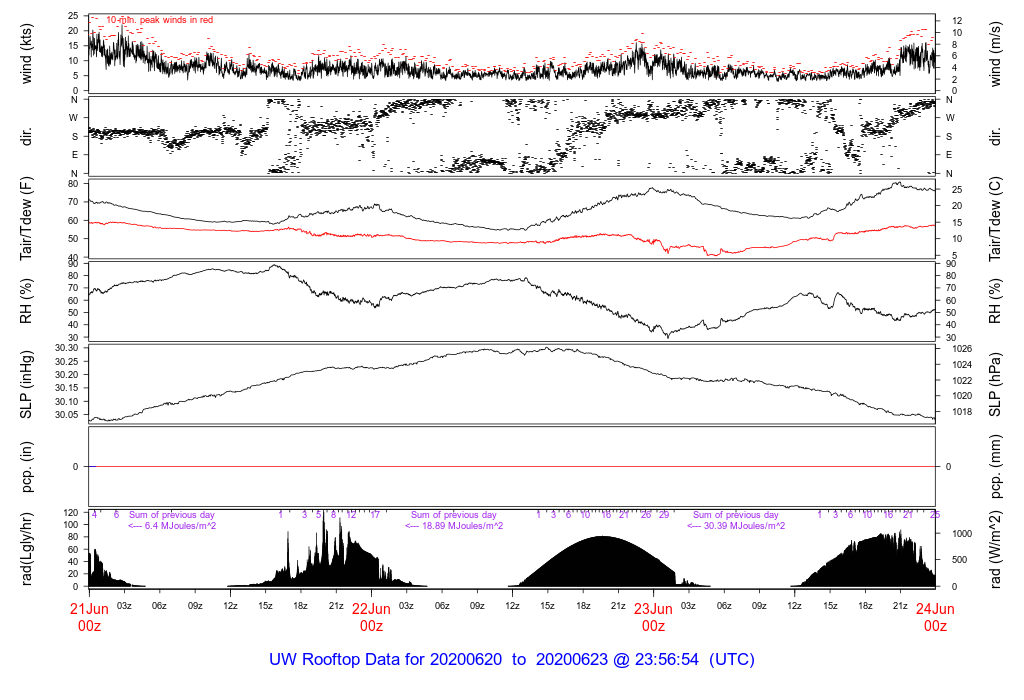Viewport: 1024px width, 700px height.
Task: Click the '30.05' tick on the SLP axis
Action: tap(66, 415)
